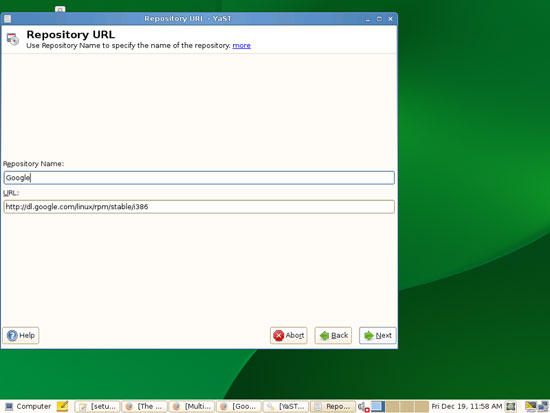
Task: Maximize the YaST window
Action: [379, 19]
